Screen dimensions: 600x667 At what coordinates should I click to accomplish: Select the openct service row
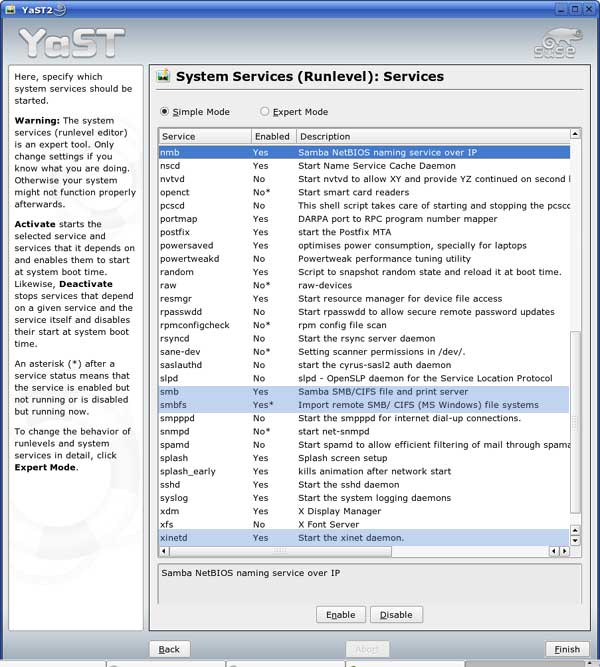(x=364, y=192)
